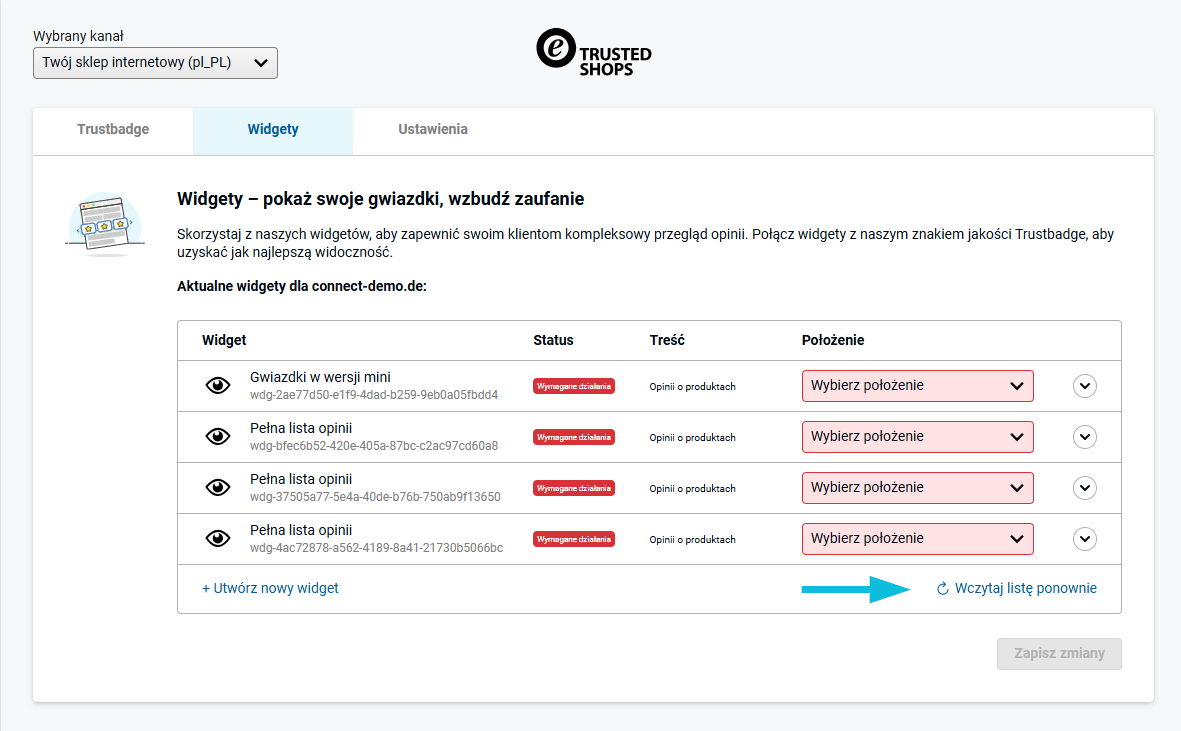Viewport: 1181px width, 731px height.
Task: Toggle eye icon for widget wdg-4ac72878
Action: tap(218, 539)
